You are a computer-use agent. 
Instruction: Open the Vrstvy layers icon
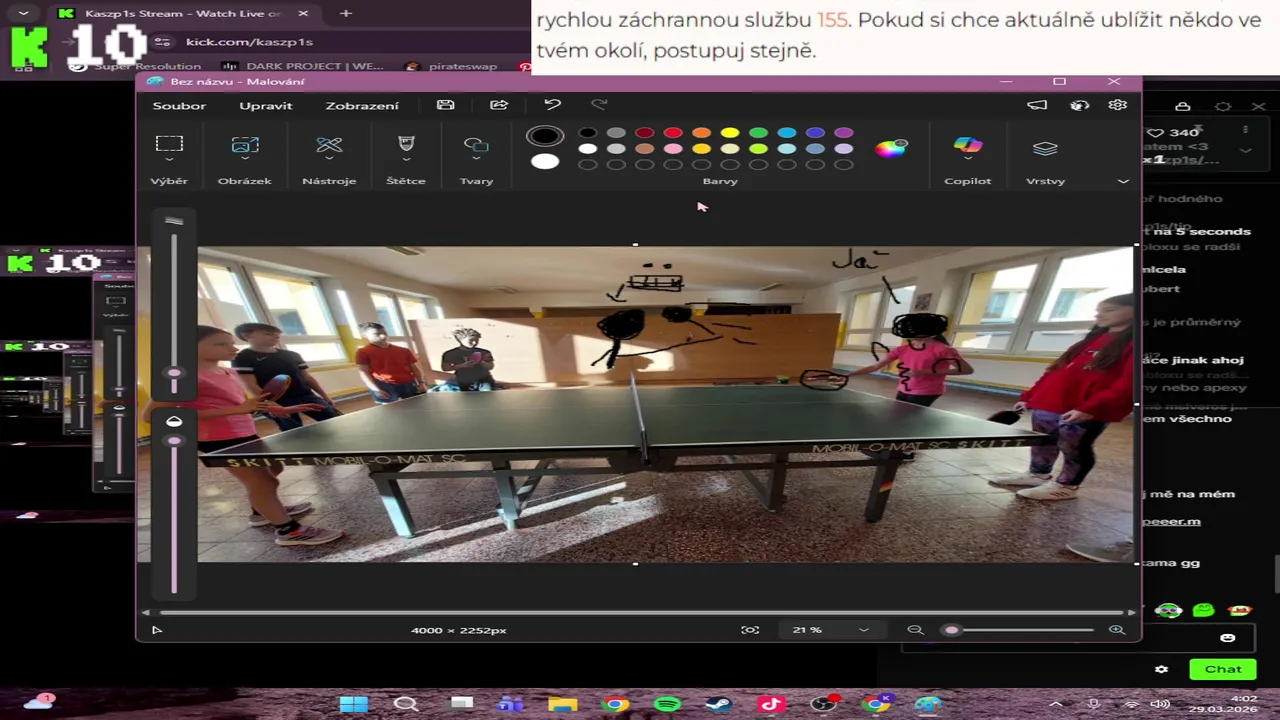click(x=1045, y=148)
